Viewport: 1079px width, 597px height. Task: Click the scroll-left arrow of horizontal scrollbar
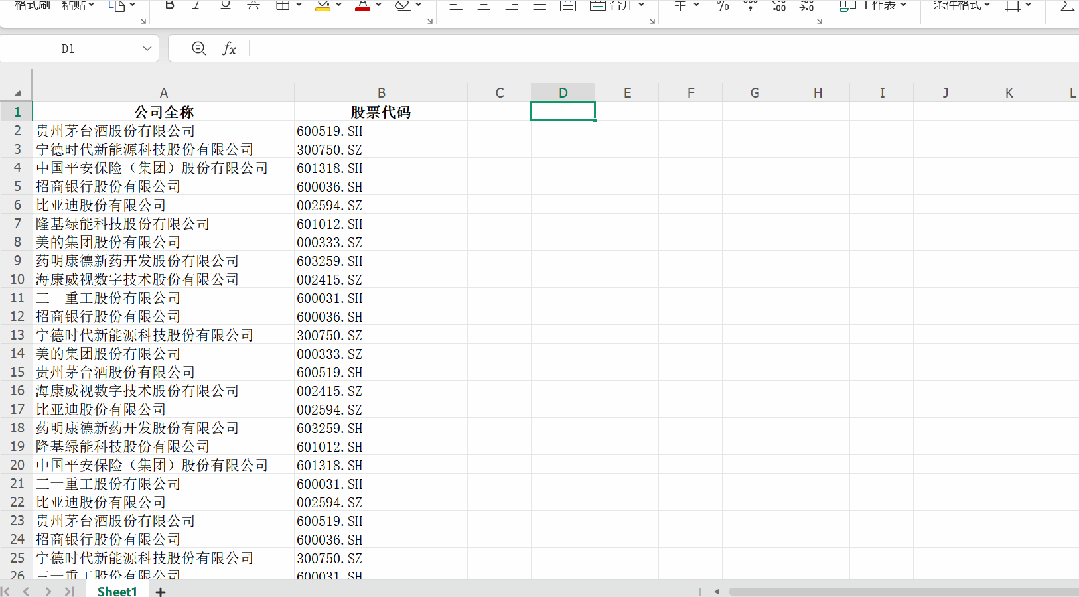[x=717, y=591]
